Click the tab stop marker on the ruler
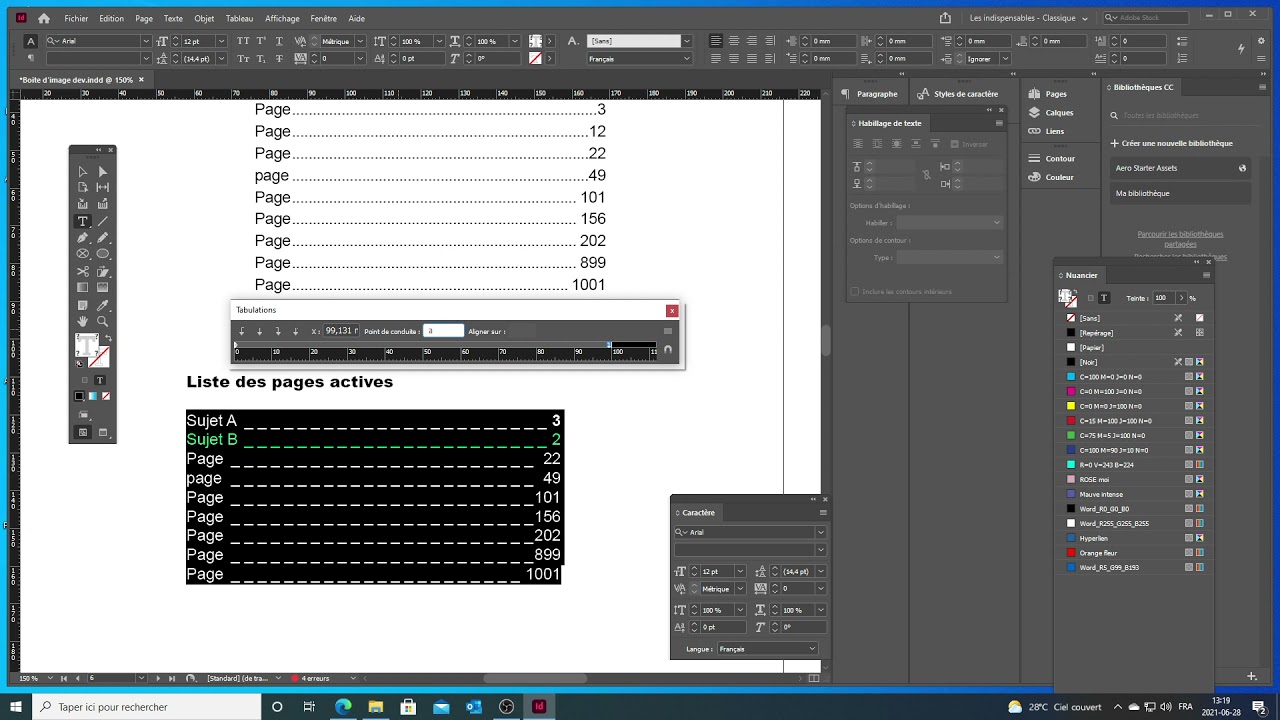This screenshot has height=720, width=1280. [609, 344]
